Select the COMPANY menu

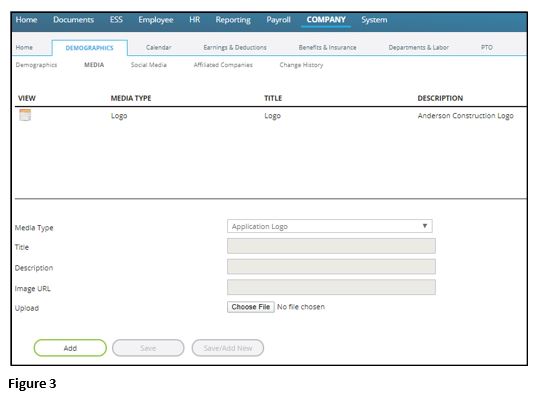(326, 20)
